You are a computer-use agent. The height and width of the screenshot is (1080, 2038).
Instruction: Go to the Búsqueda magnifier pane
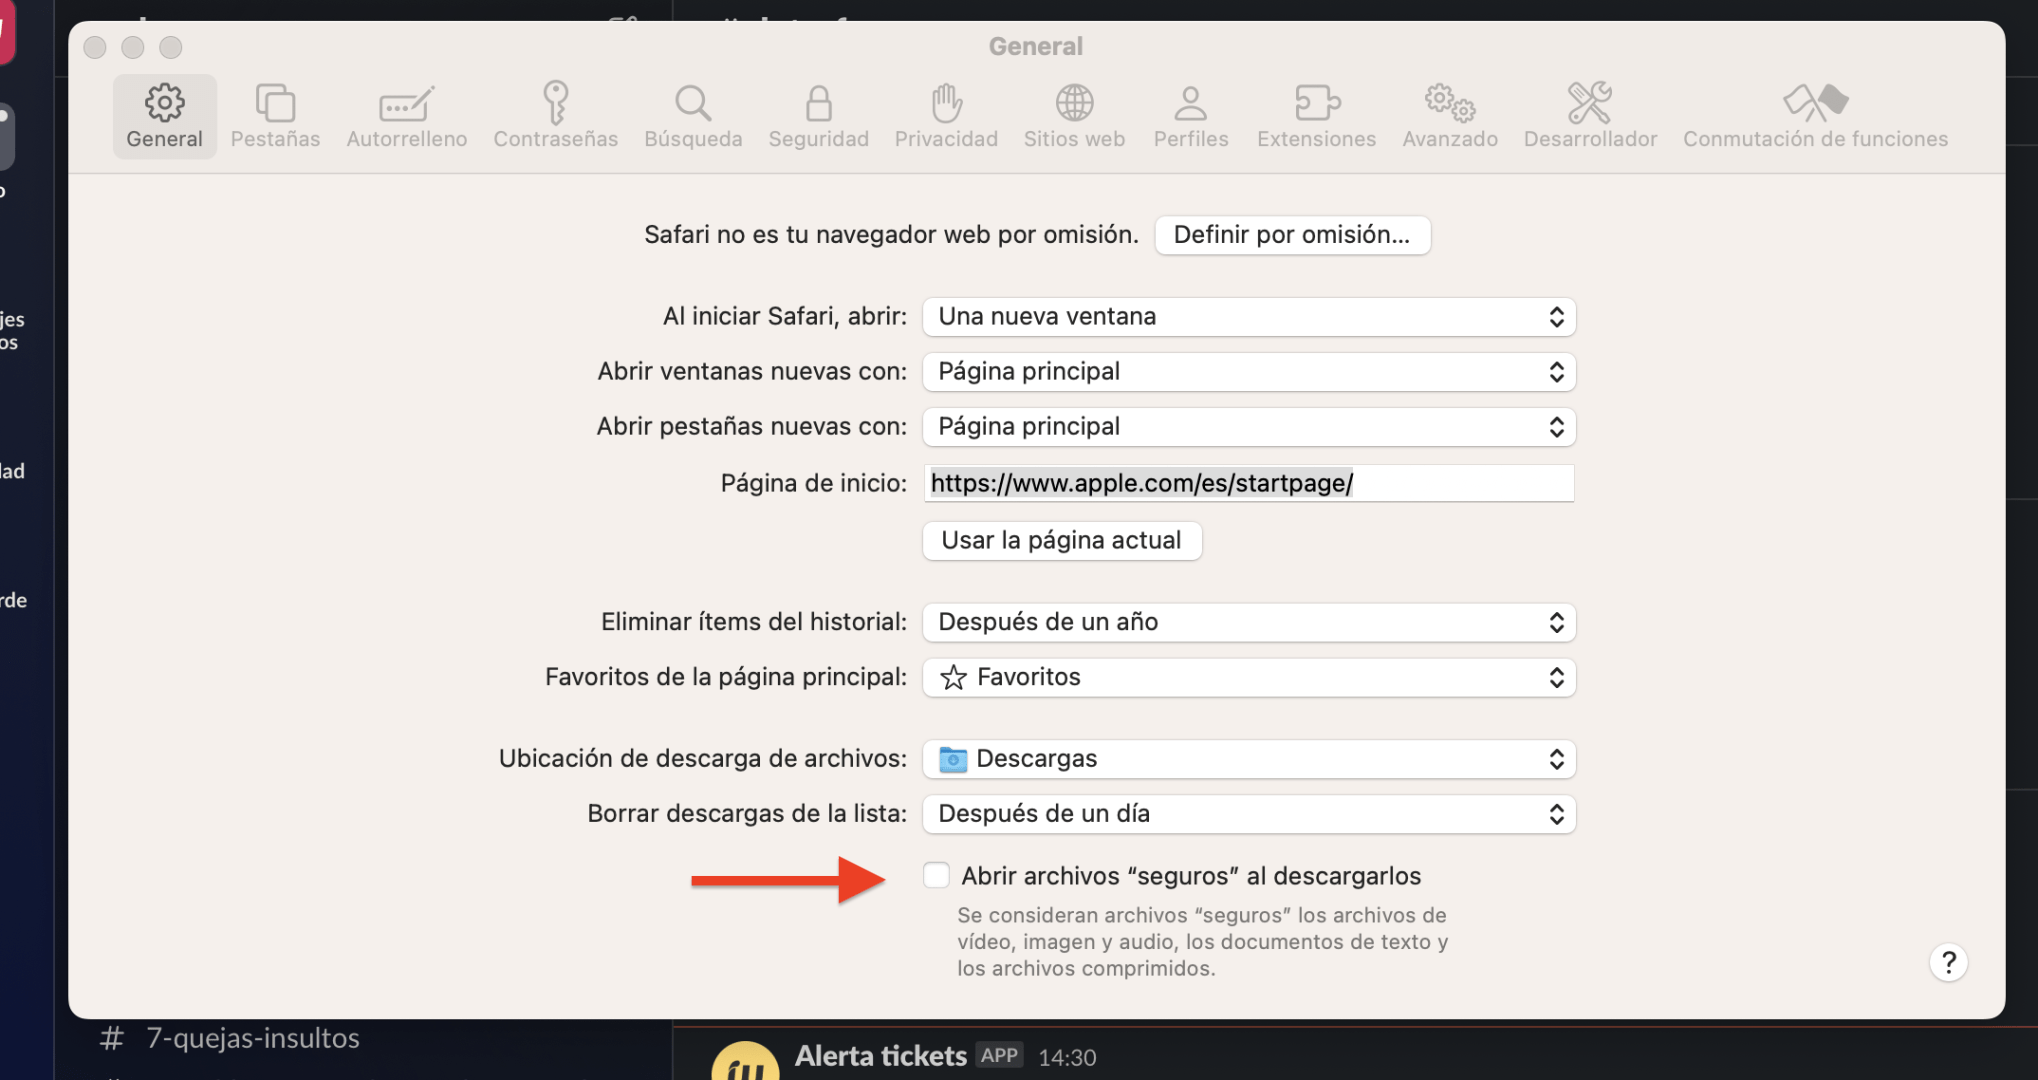693,117
